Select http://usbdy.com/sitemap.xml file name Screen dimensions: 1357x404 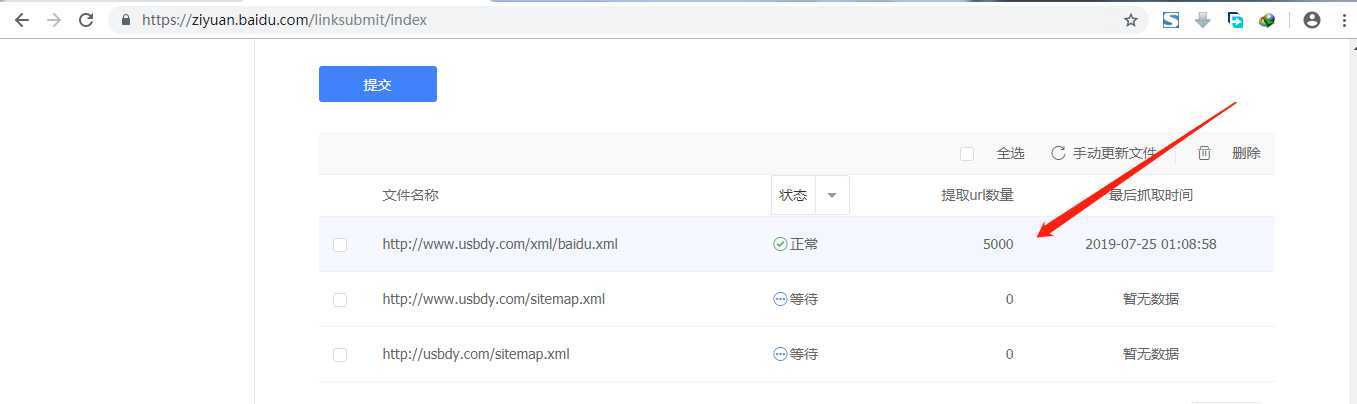pyautogui.click(x=476, y=354)
